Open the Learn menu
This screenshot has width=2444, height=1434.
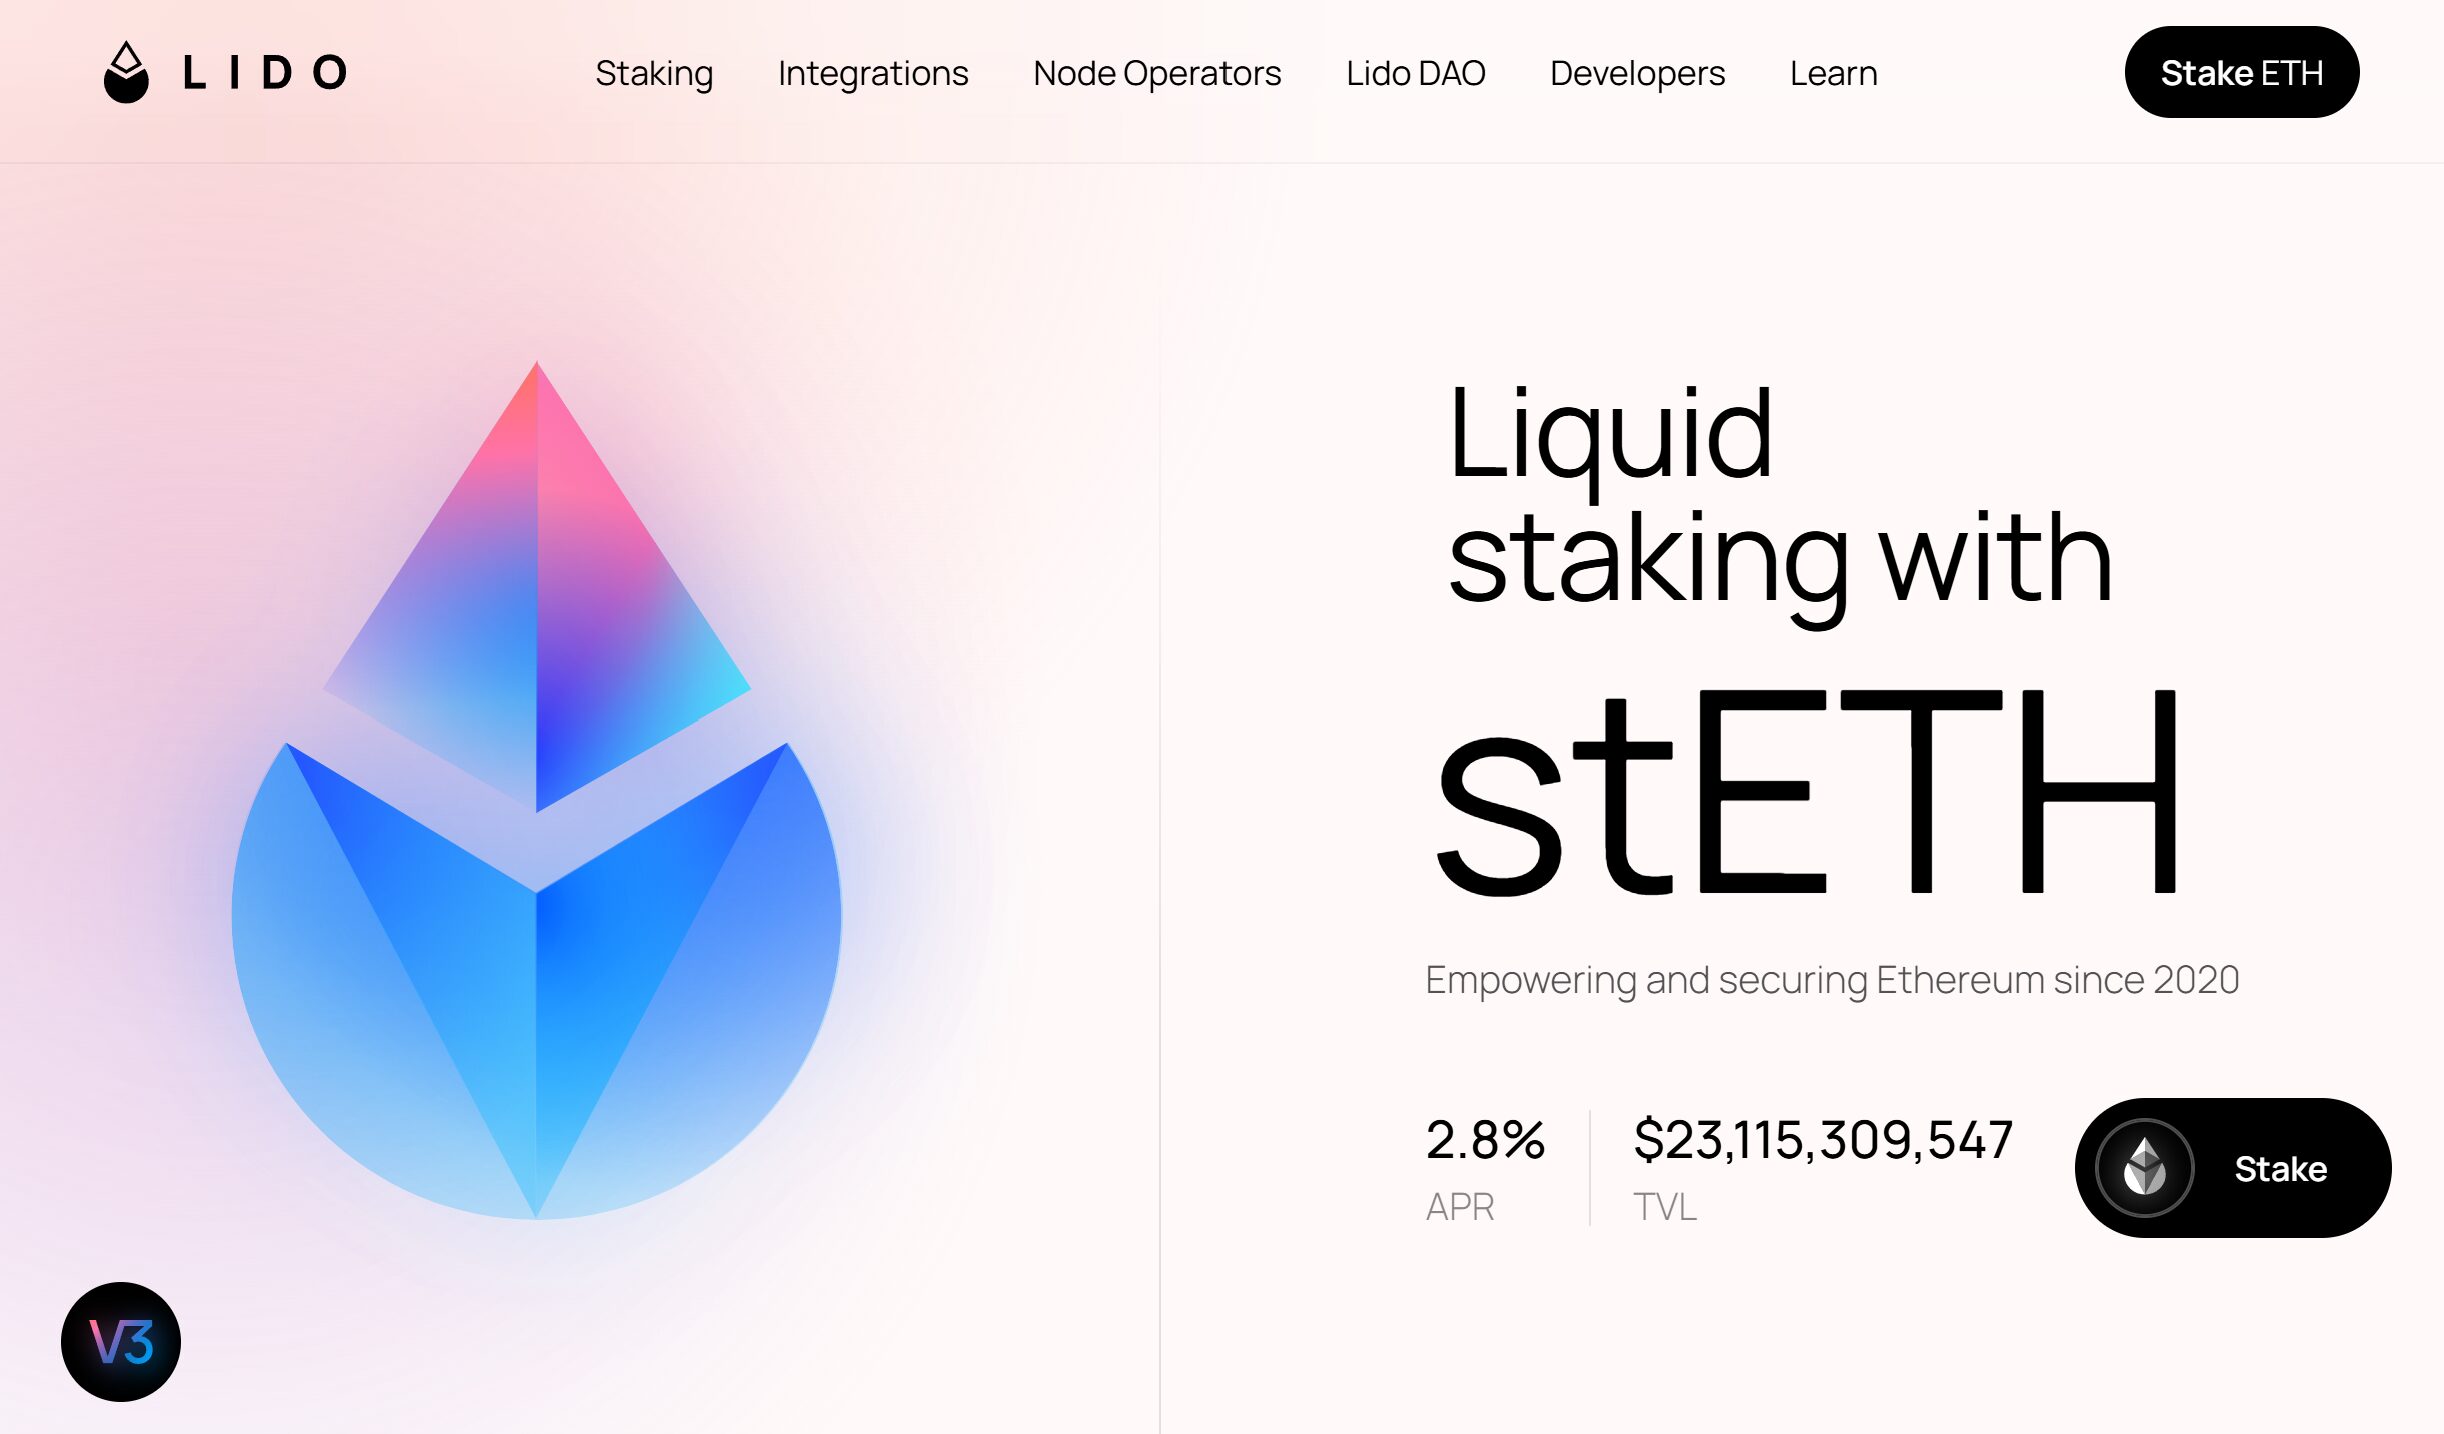coord(1833,73)
